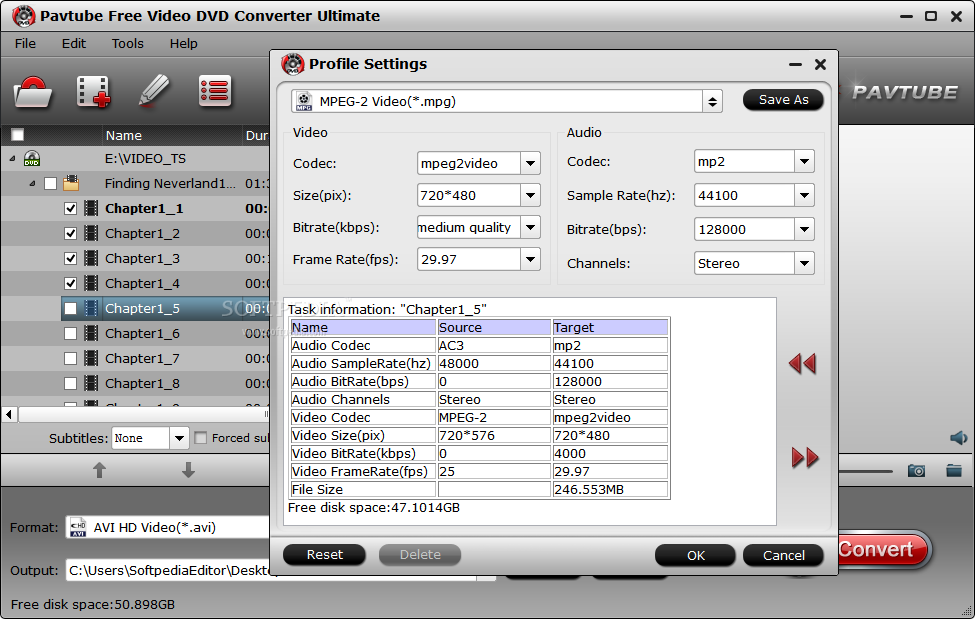Click the film strip icon of Chapter1_6
The image size is (975, 619).
91,333
